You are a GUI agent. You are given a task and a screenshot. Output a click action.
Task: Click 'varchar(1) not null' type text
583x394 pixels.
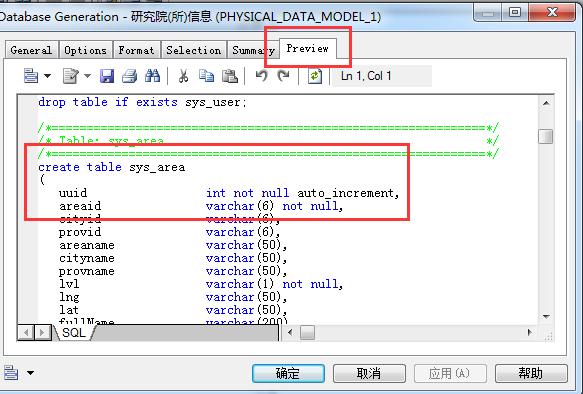pyautogui.click(x=274, y=284)
